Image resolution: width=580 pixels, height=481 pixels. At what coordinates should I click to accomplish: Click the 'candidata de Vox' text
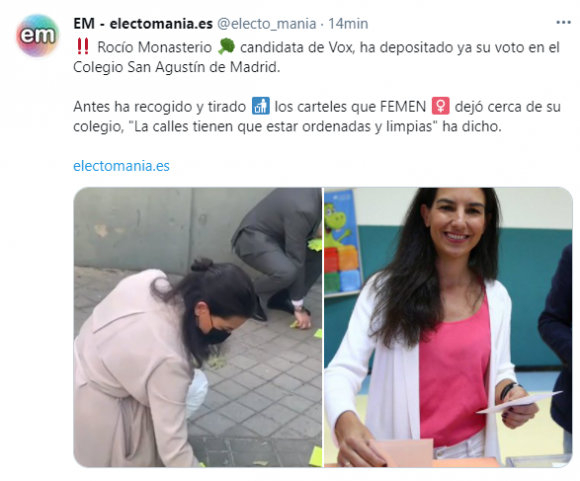click(297, 47)
